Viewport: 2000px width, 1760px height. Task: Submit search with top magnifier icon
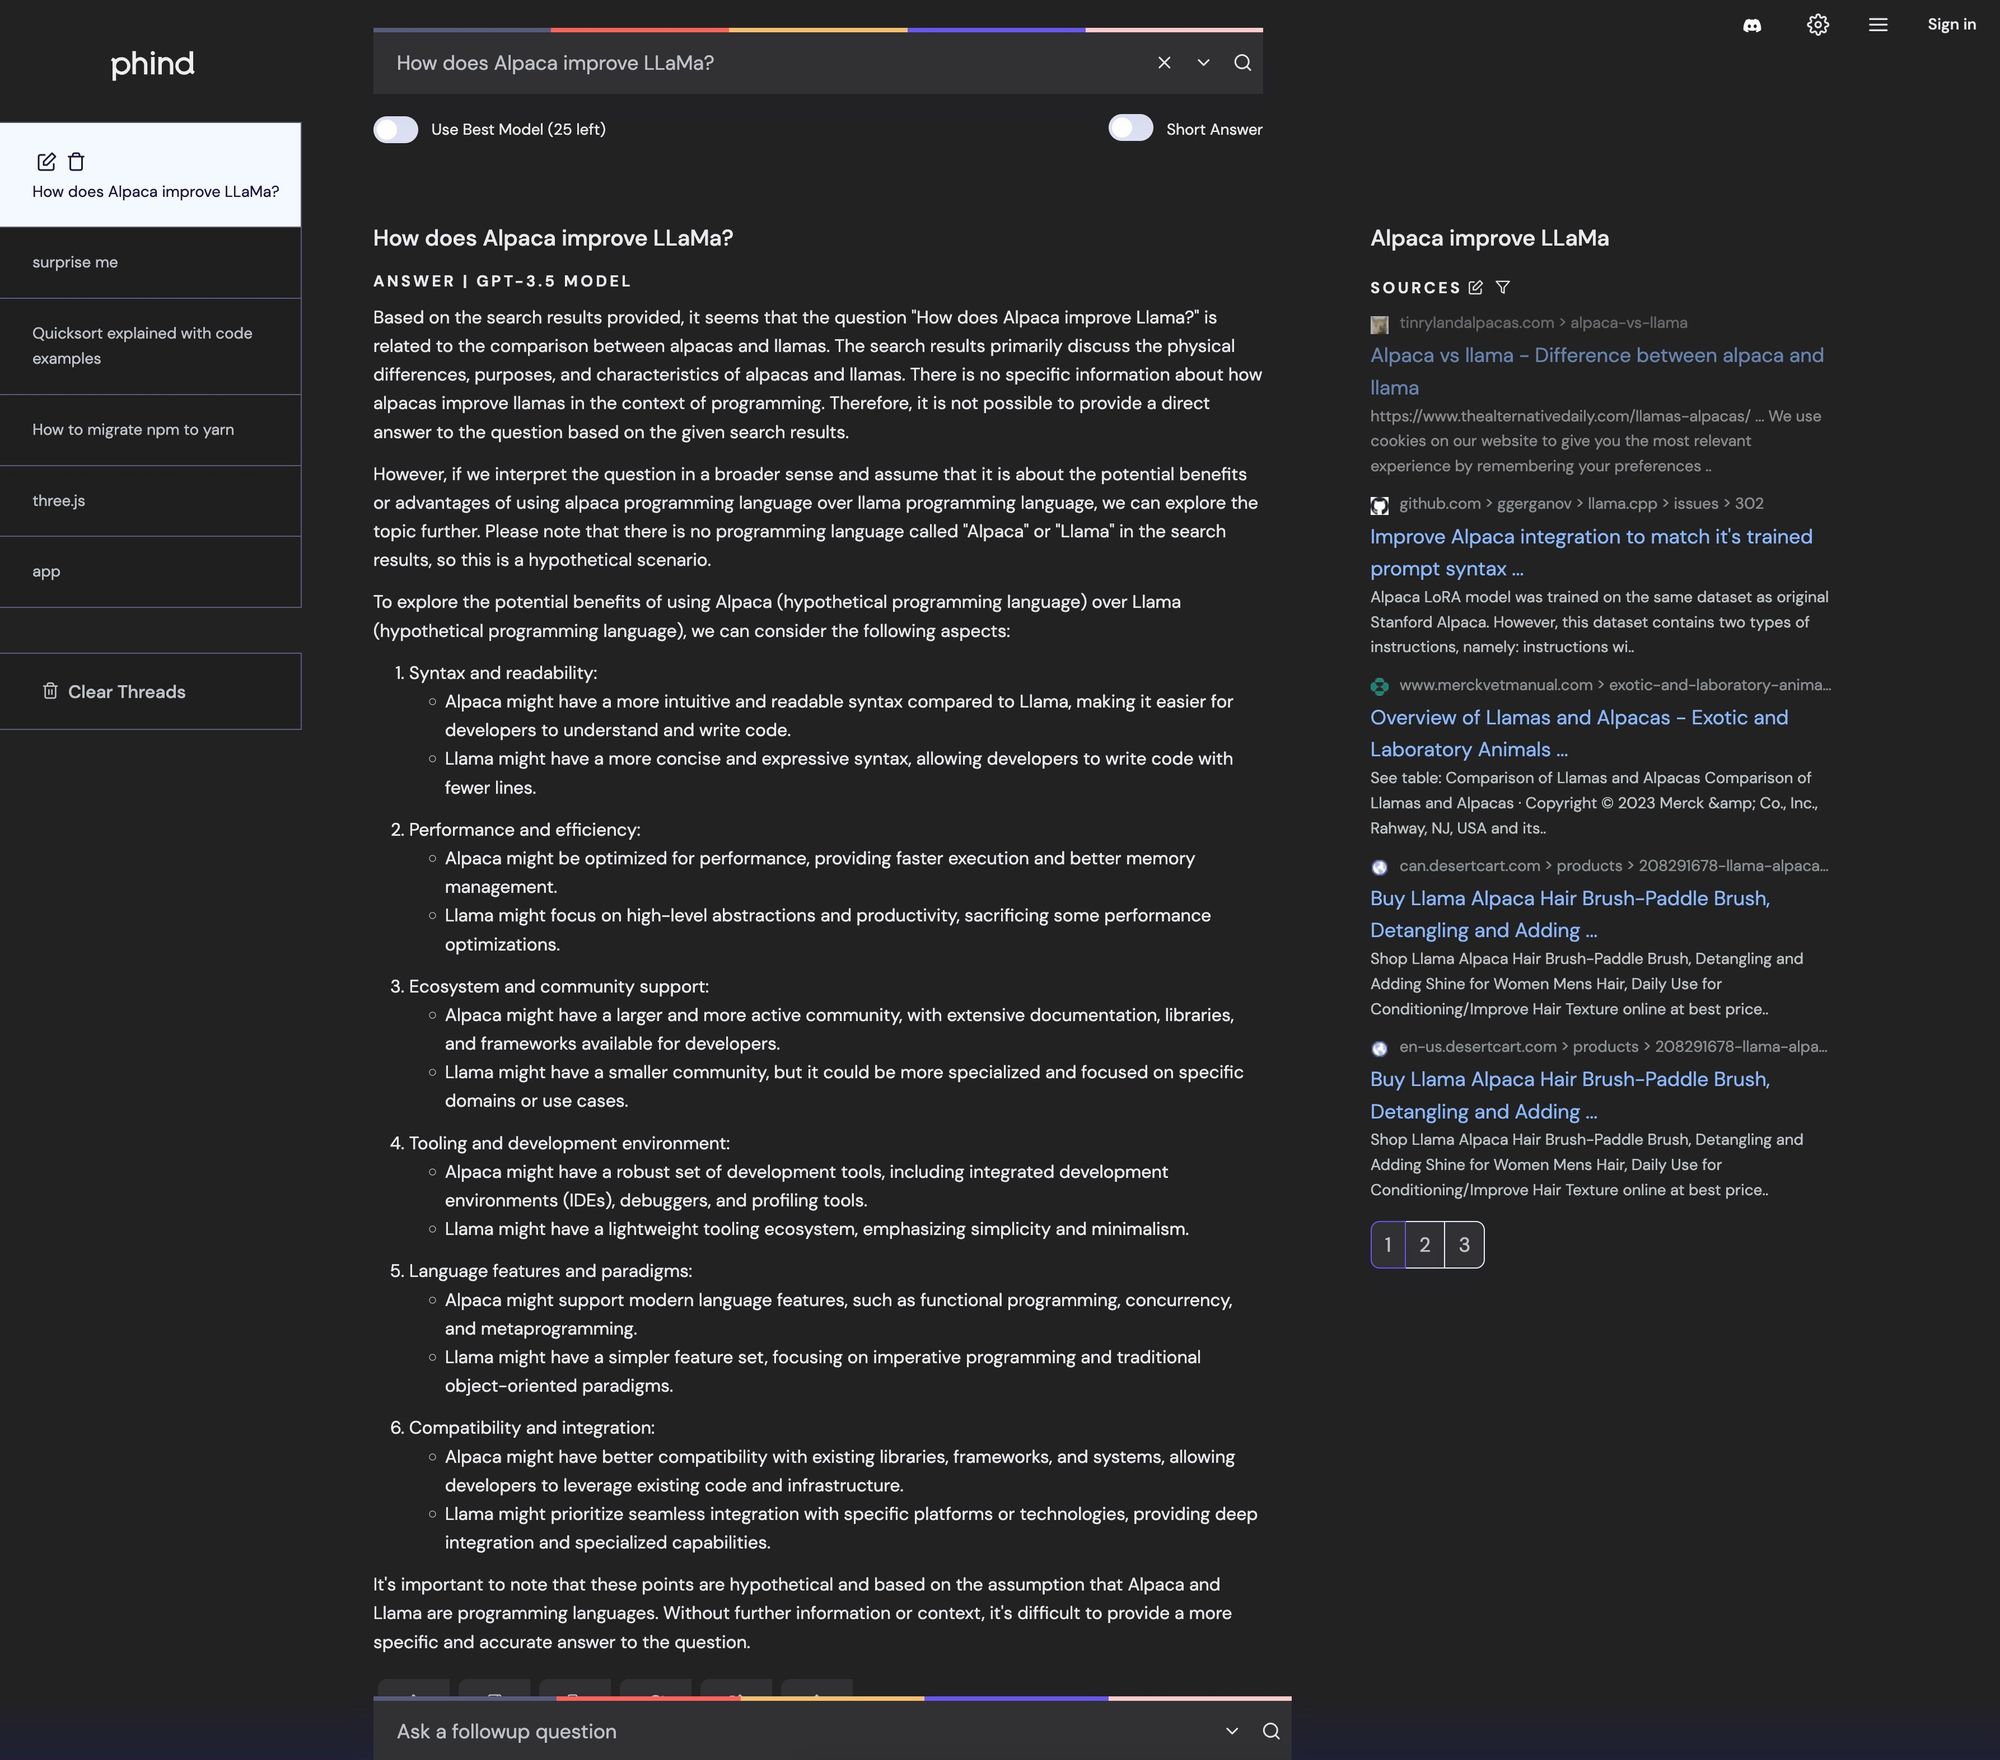click(1242, 63)
